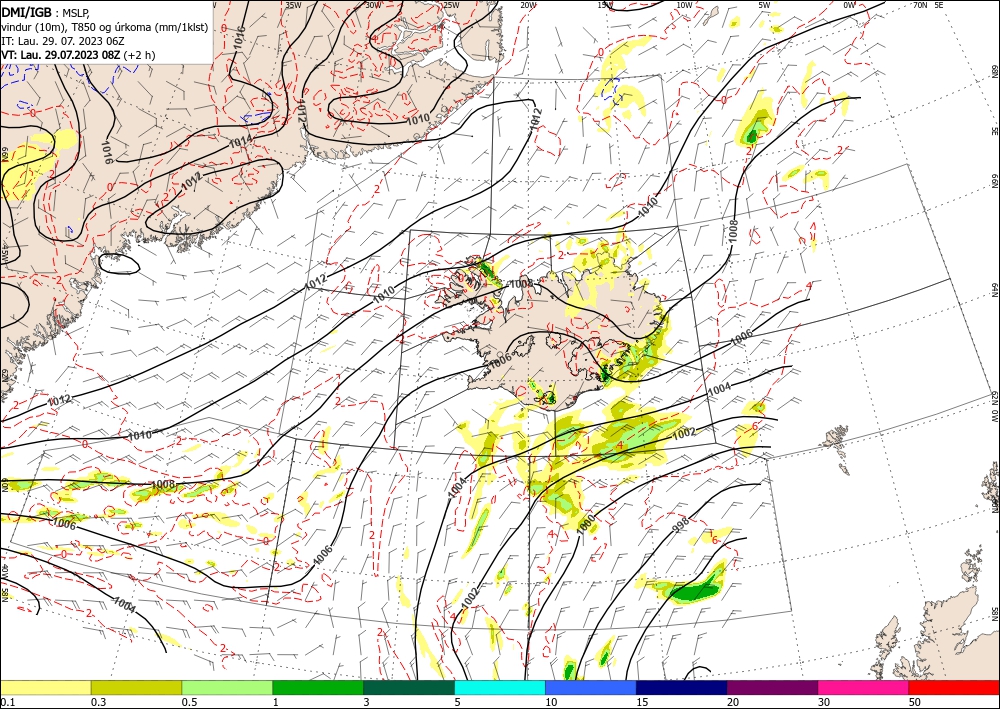Click the 1014 isobar label over Greenland
This screenshot has height=709, width=1000.
point(241,141)
